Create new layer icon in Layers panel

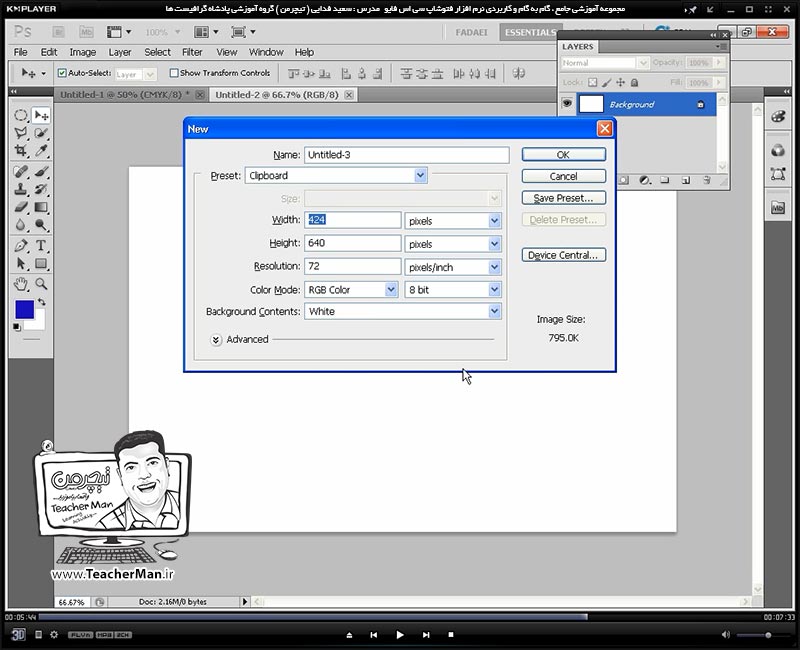[686, 180]
